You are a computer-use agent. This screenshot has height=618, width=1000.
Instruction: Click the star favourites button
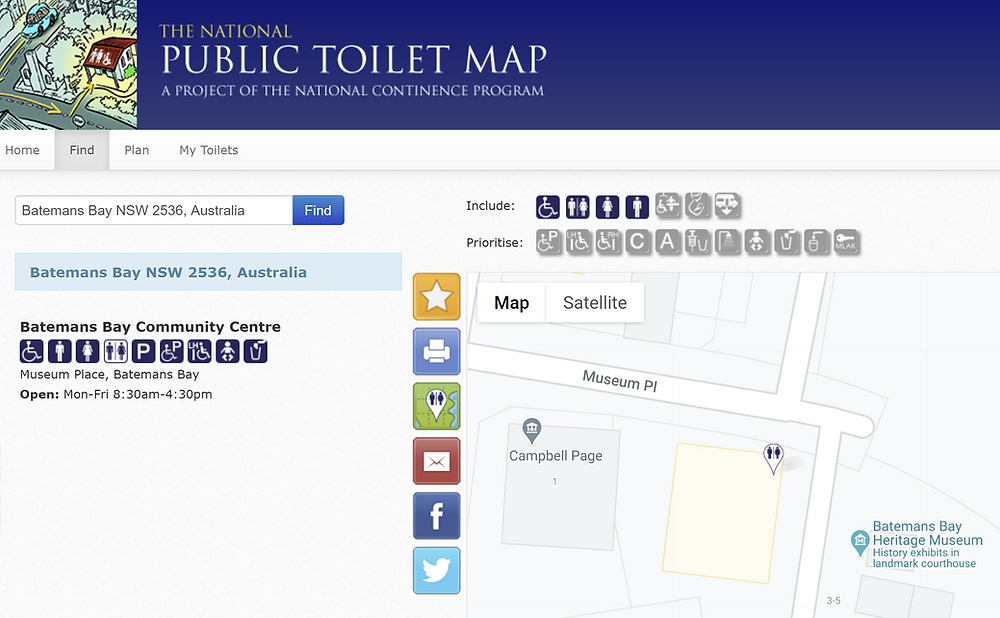pyautogui.click(x=436, y=297)
